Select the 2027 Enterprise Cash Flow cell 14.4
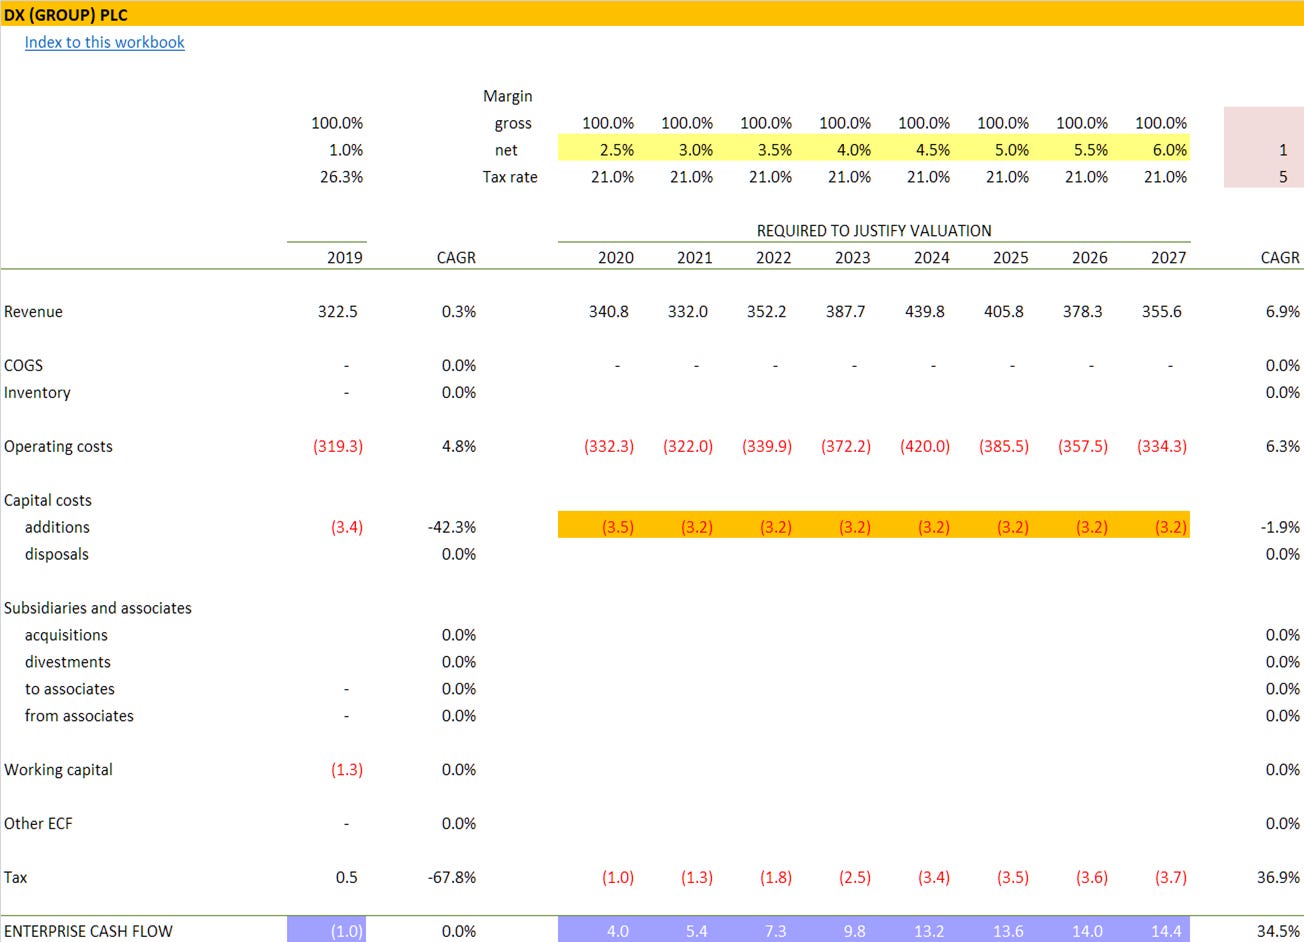 [1166, 931]
